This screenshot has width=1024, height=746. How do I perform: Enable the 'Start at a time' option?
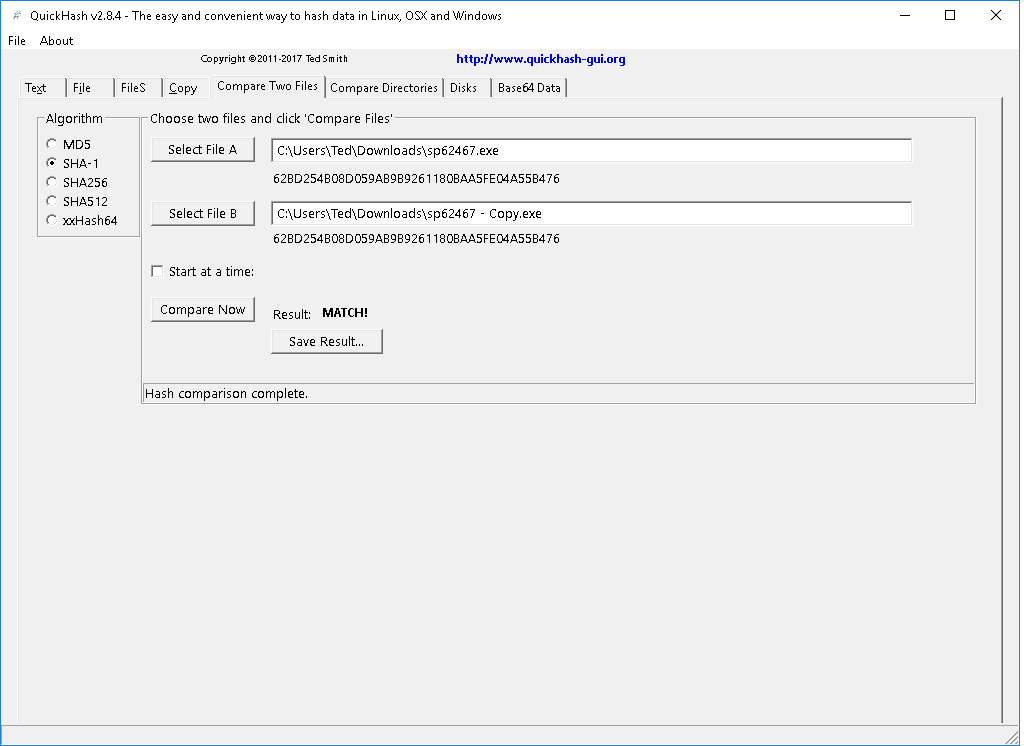click(157, 270)
